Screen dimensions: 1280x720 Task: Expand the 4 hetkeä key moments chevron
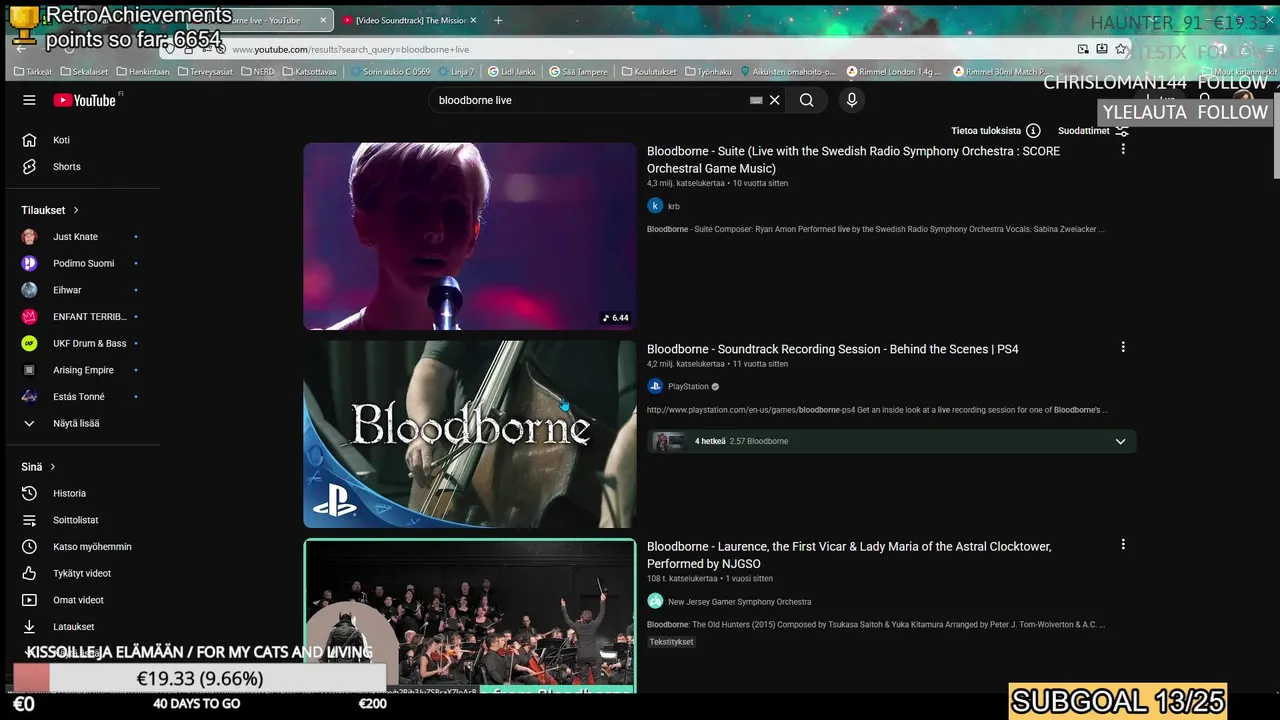[x=1120, y=441]
